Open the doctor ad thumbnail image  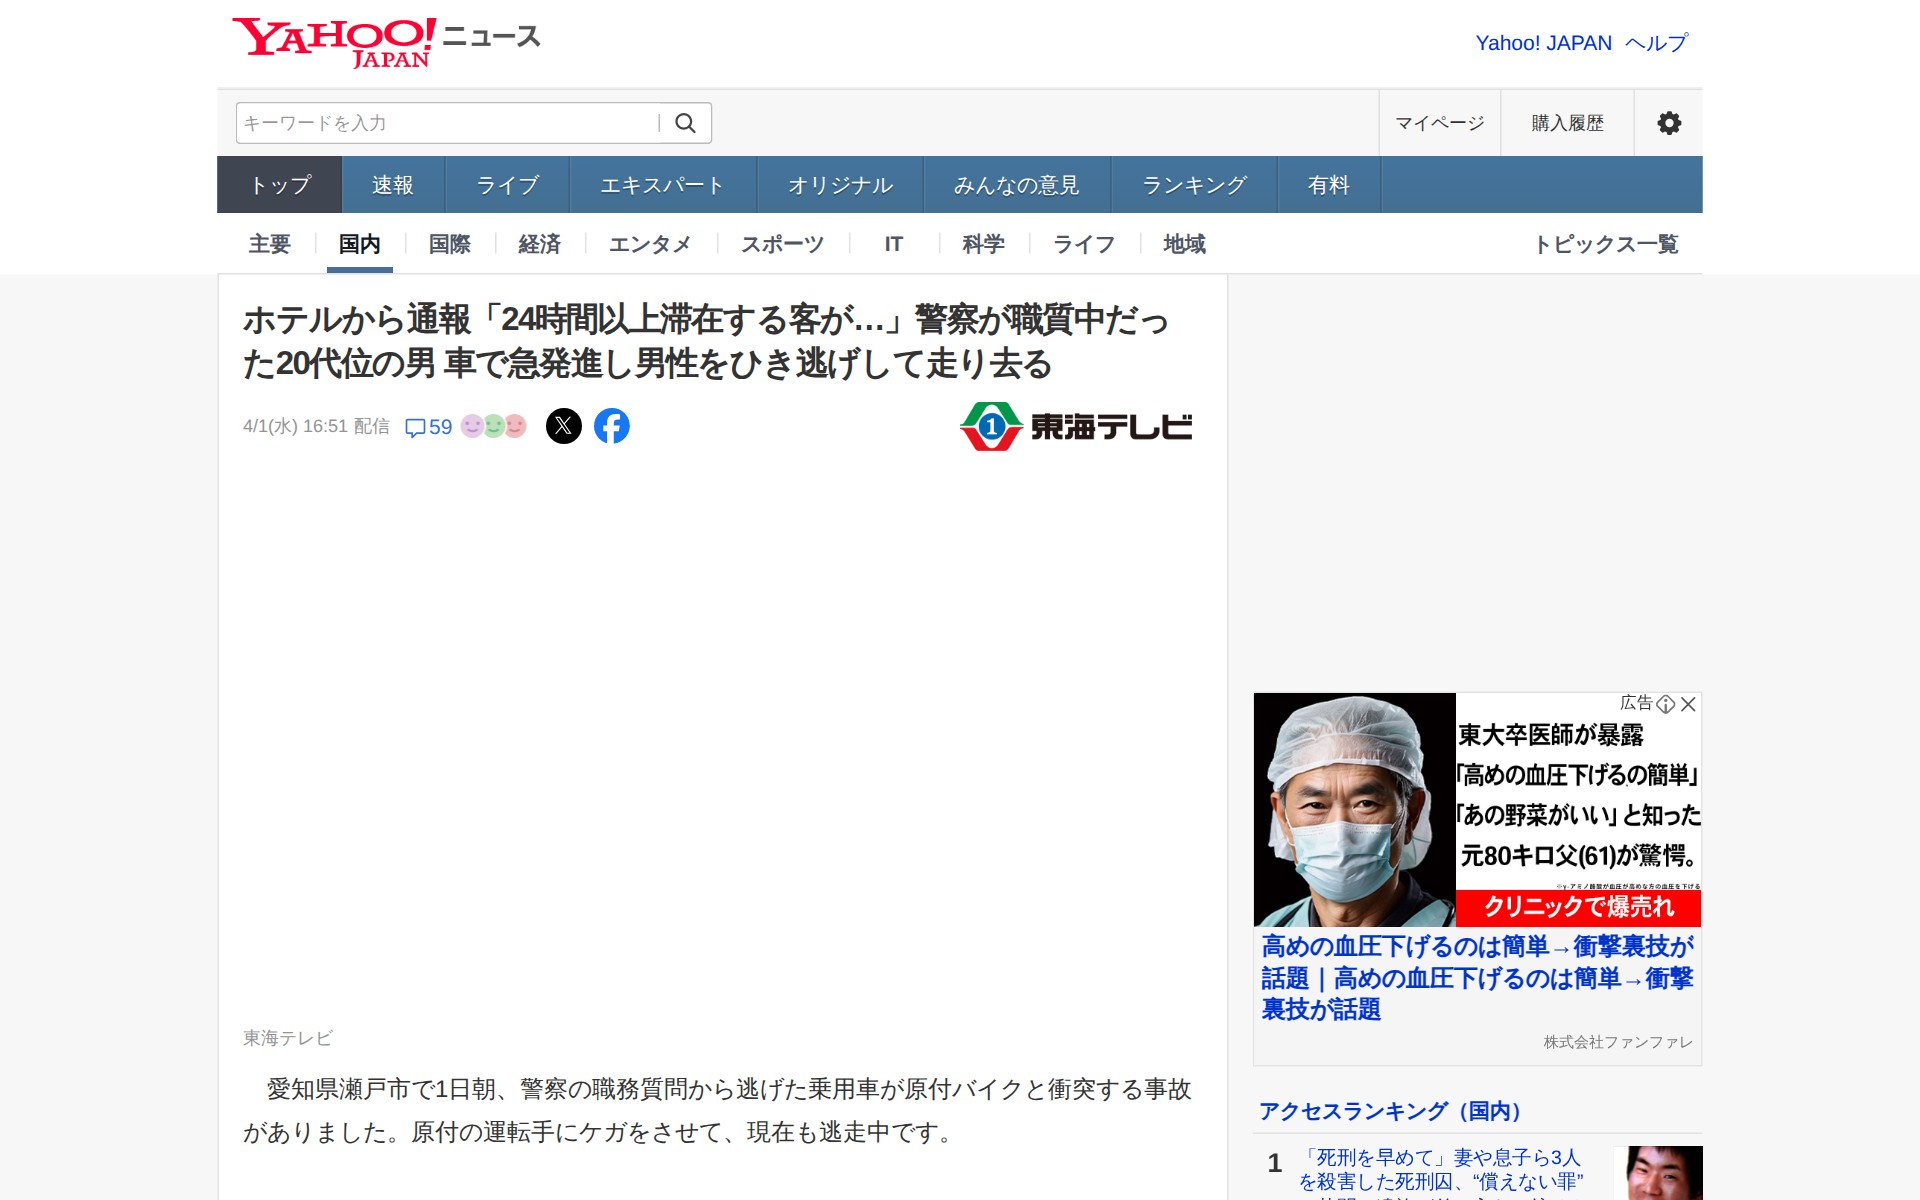[x=1354, y=810]
